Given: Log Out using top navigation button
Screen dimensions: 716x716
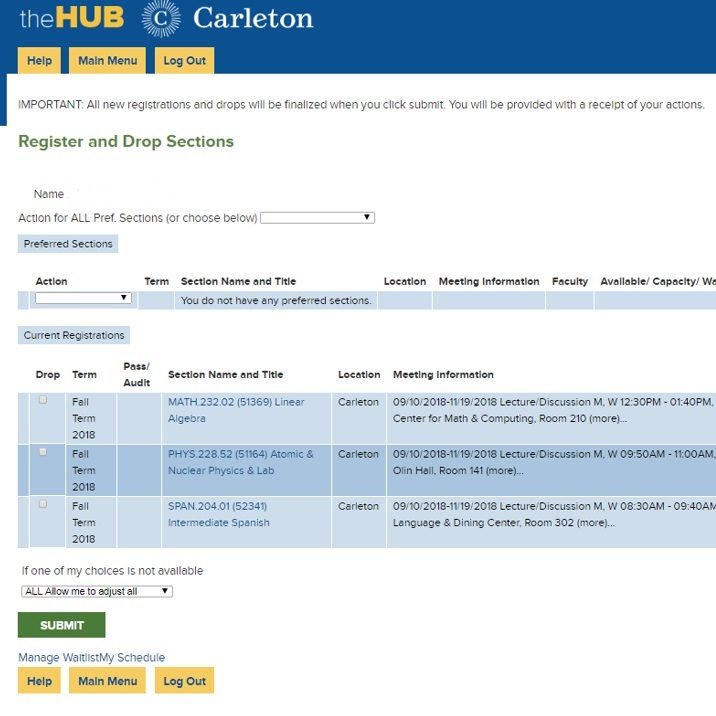Looking at the screenshot, I should click(x=184, y=60).
